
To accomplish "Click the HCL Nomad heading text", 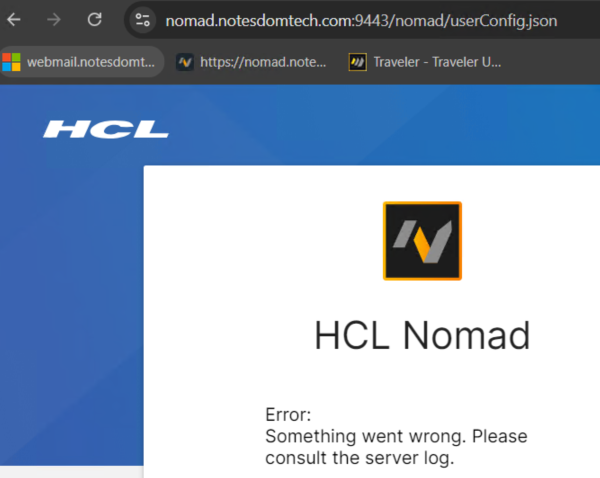I will point(422,336).
